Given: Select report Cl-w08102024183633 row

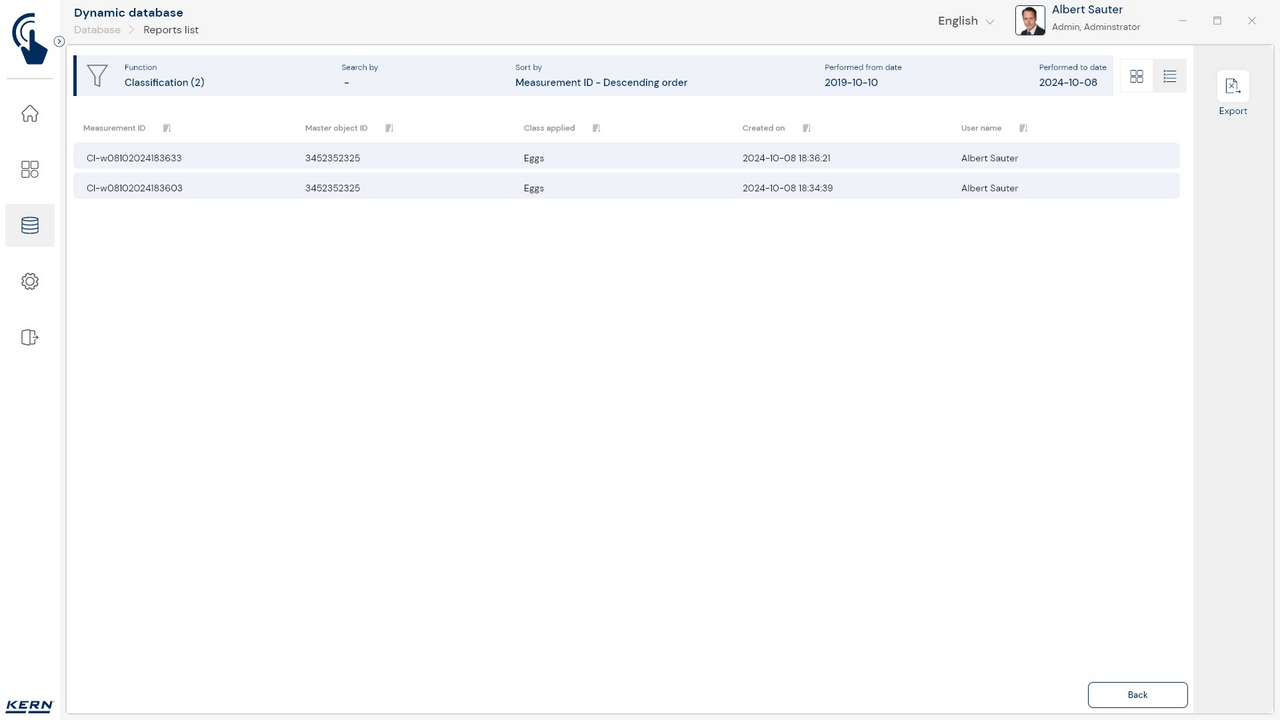Looking at the screenshot, I should (x=626, y=158).
